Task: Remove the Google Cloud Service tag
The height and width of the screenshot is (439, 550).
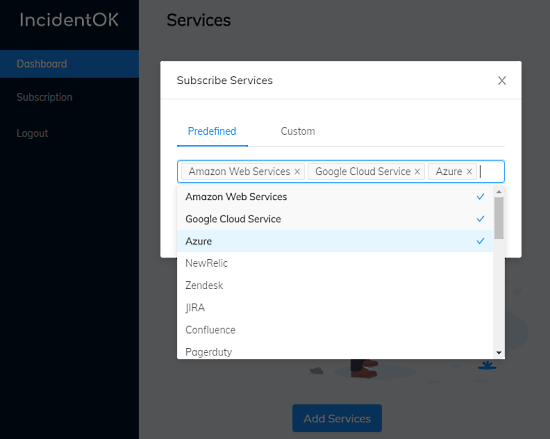Action: pyautogui.click(x=417, y=171)
